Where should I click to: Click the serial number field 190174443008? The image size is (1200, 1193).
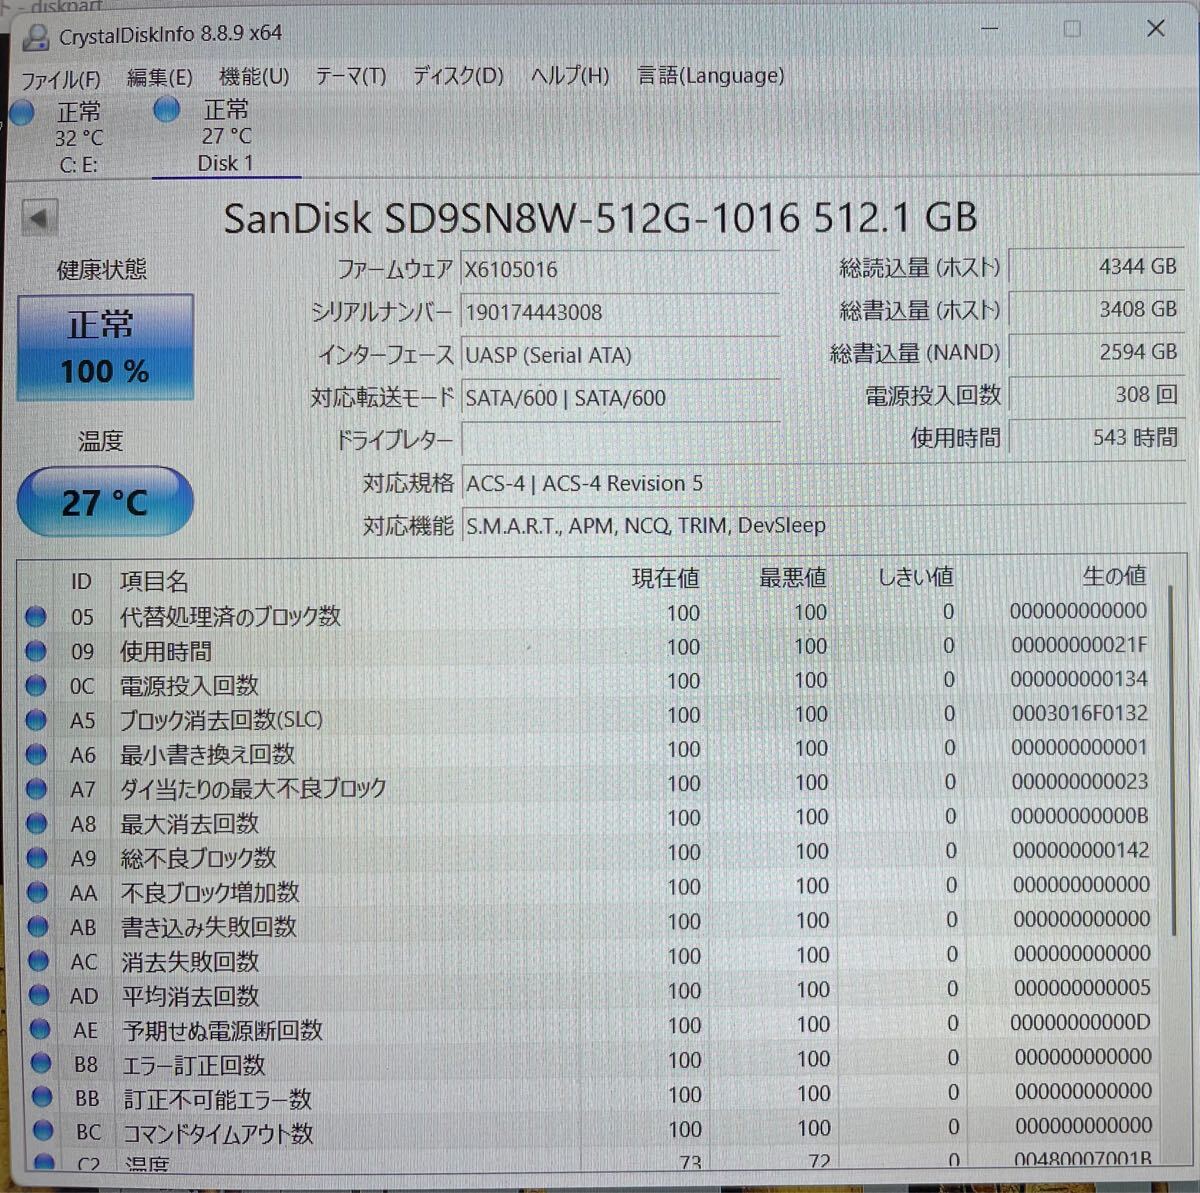(620, 312)
